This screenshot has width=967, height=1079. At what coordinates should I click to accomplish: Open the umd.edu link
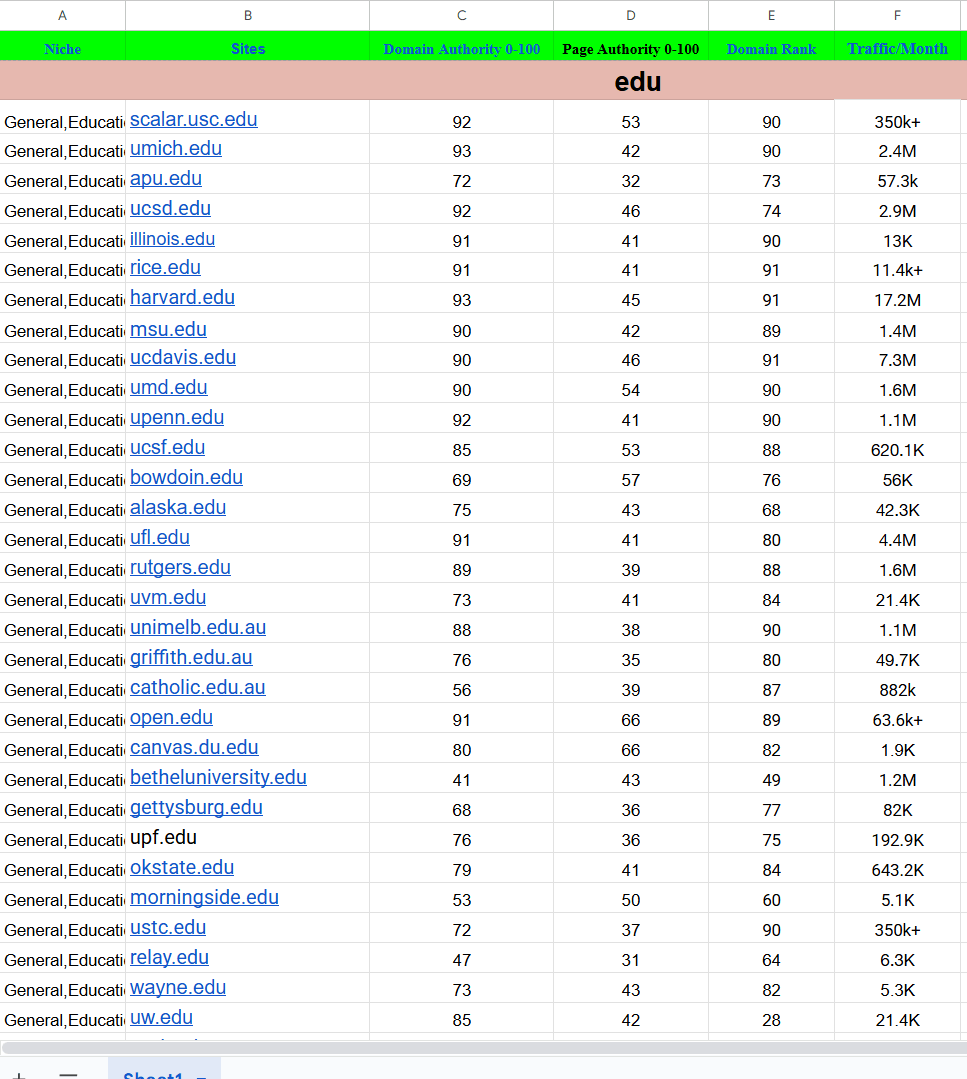pyautogui.click(x=169, y=387)
